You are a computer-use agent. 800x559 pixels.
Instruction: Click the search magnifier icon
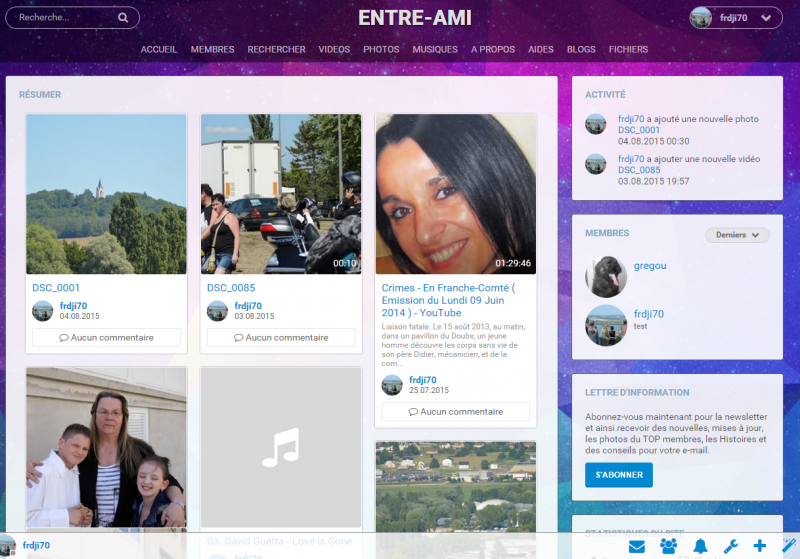[x=123, y=17]
